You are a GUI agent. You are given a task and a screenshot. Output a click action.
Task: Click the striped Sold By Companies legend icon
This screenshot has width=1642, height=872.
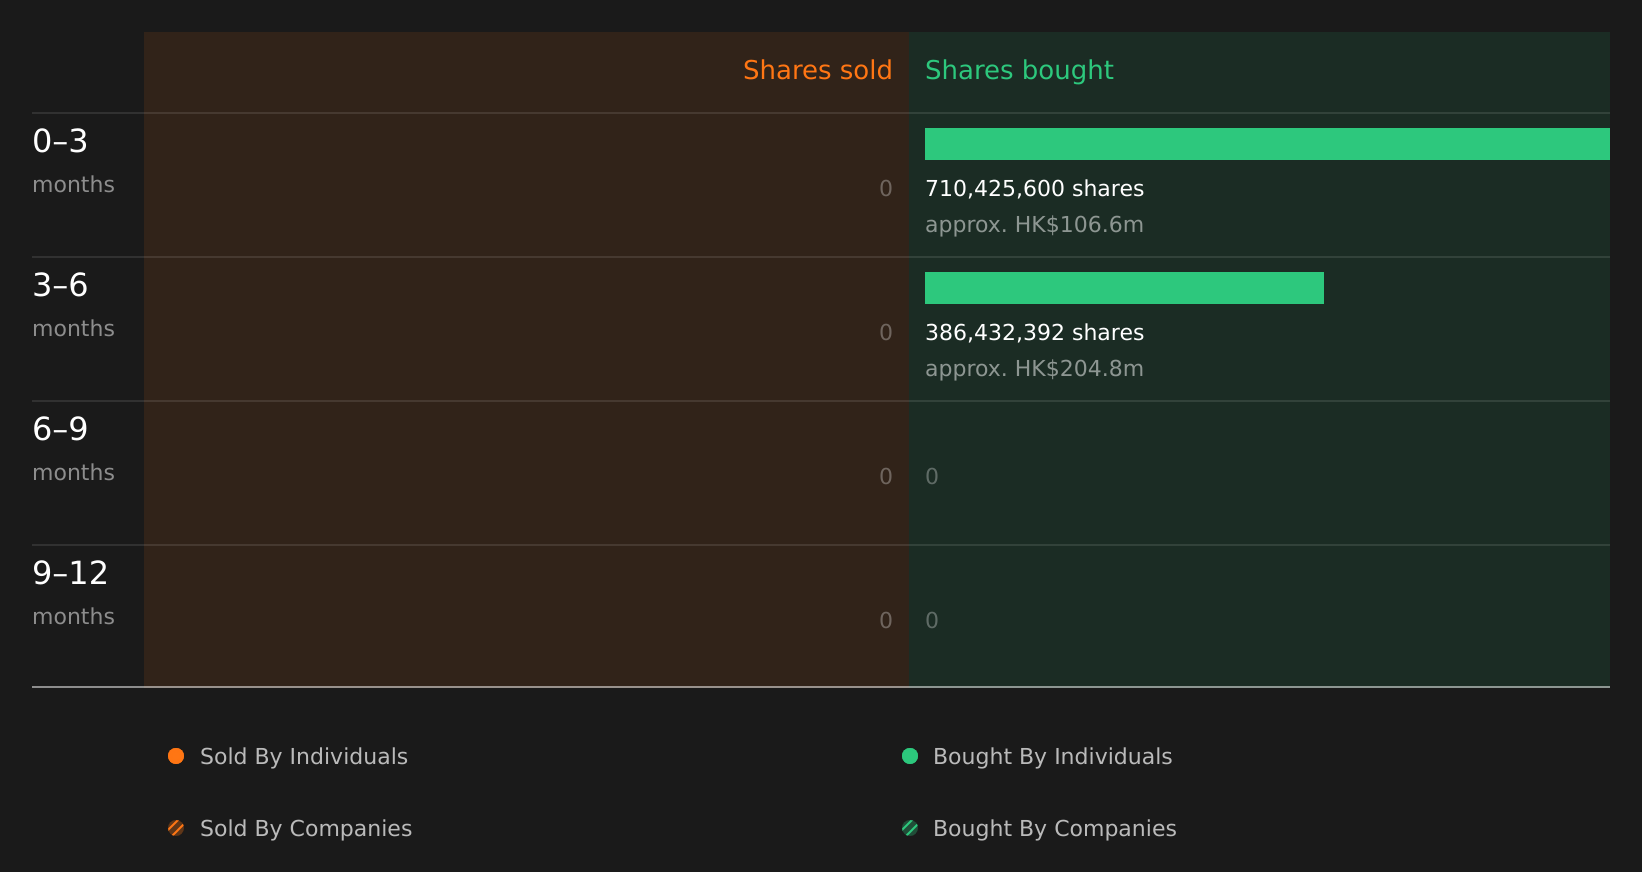(x=176, y=828)
